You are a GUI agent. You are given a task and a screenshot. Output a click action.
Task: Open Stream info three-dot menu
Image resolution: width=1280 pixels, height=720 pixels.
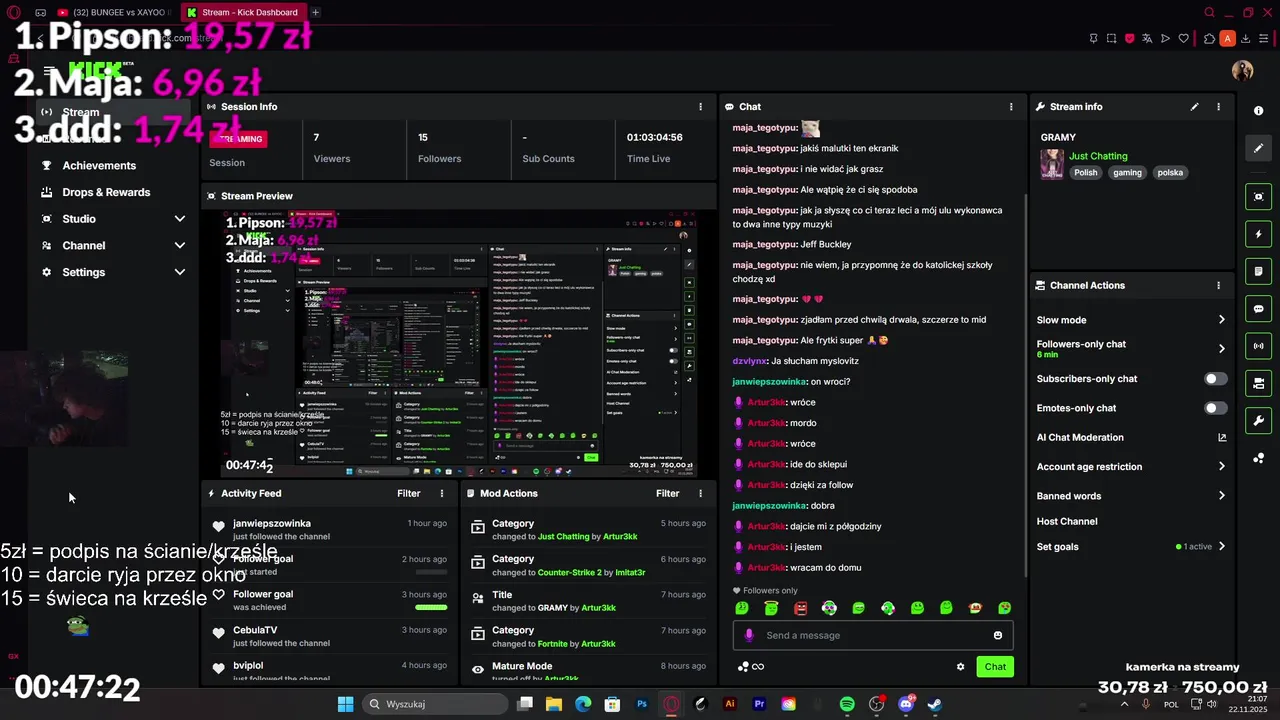click(x=1218, y=106)
